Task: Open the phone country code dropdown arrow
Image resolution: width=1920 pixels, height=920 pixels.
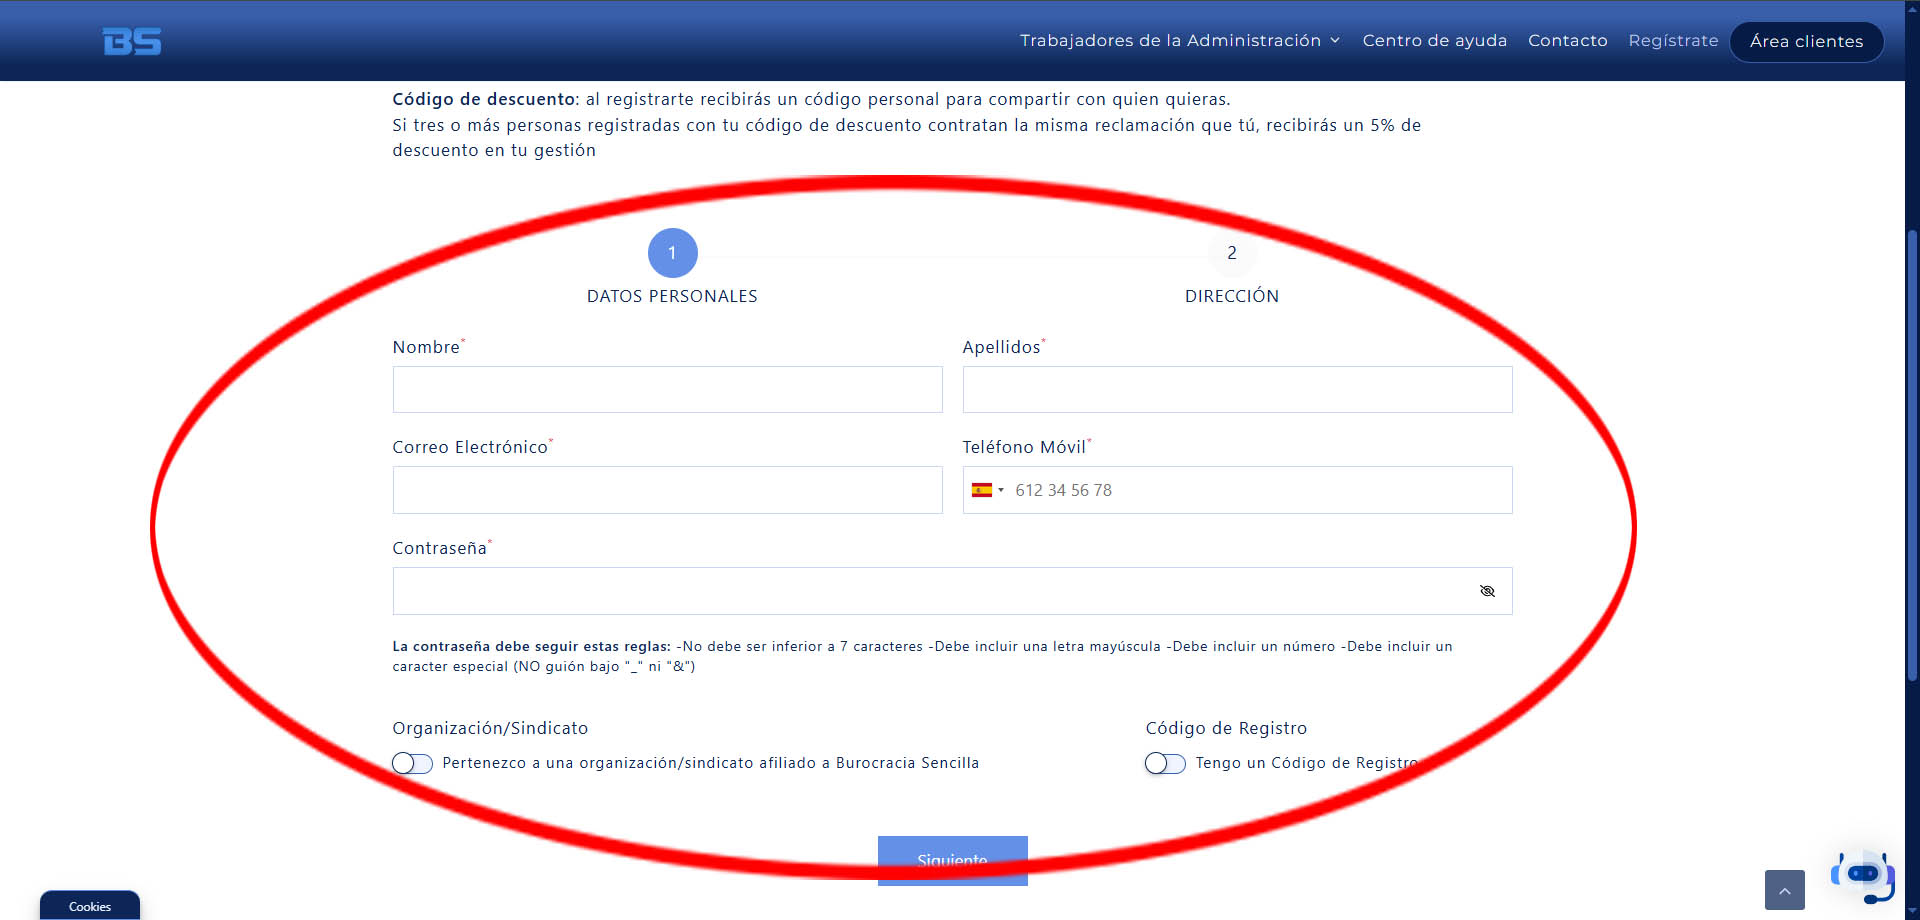Action: (1001, 490)
